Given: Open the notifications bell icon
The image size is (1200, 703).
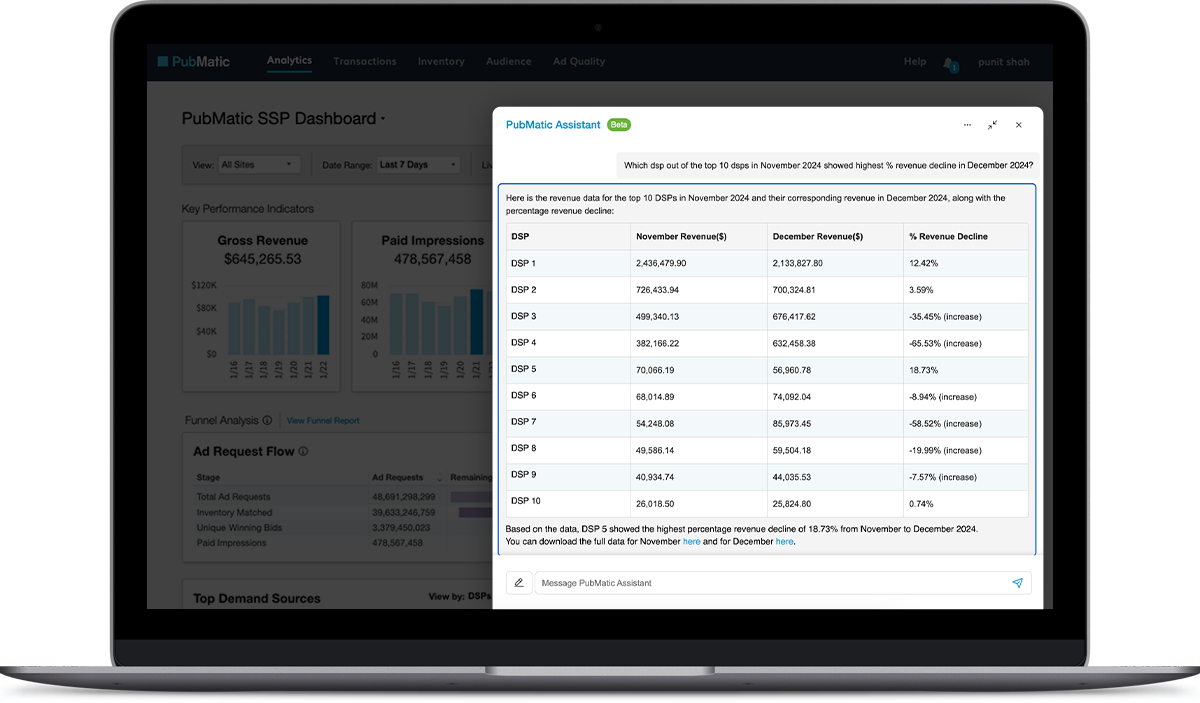Looking at the screenshot, I should coord(948,63).
